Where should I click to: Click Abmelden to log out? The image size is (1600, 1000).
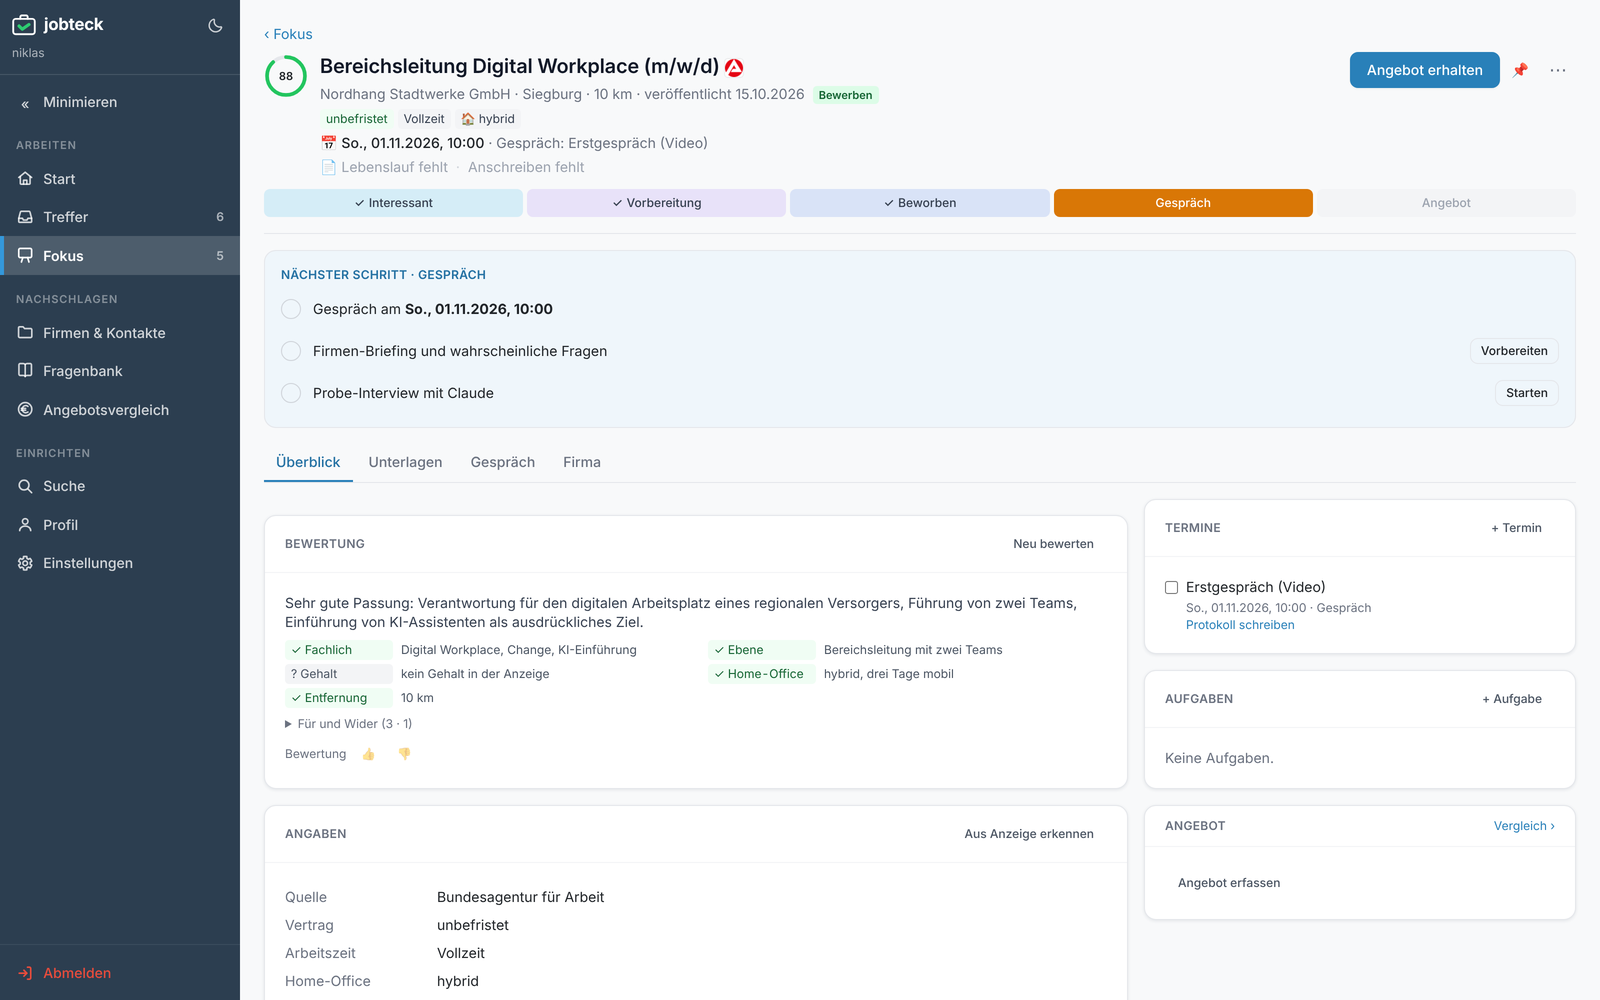pyautogui.click(x=120, y=973)
